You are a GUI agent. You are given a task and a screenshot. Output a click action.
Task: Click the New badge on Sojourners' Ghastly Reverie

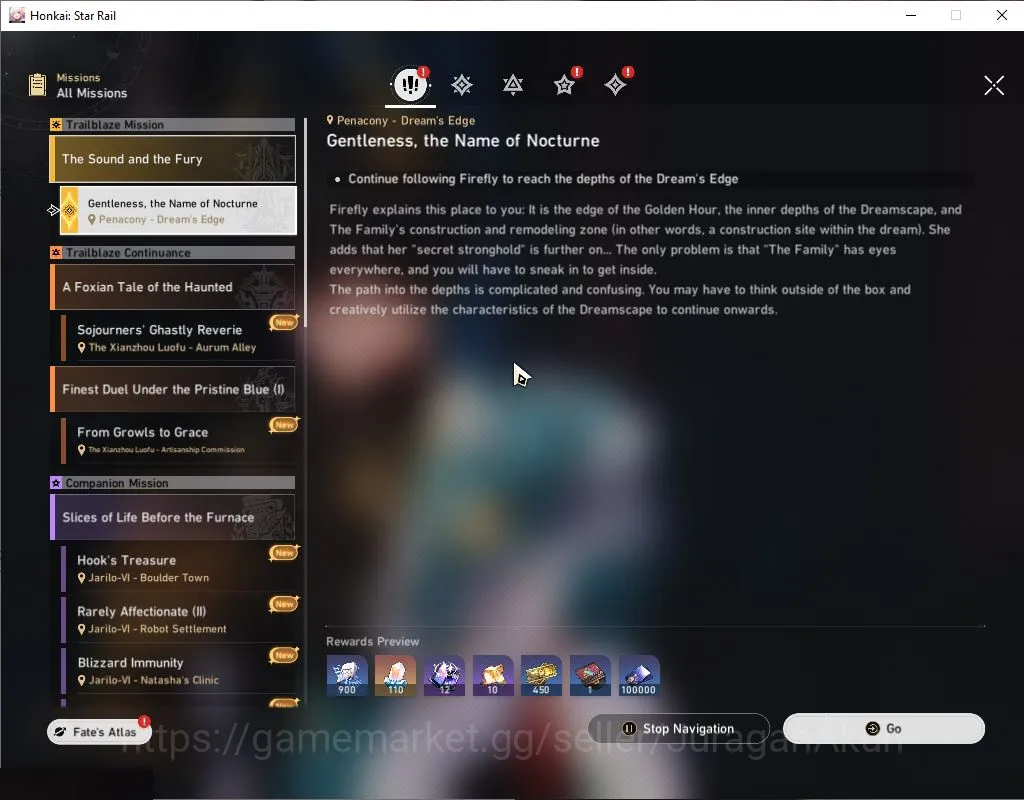click(x=284, y=322)
